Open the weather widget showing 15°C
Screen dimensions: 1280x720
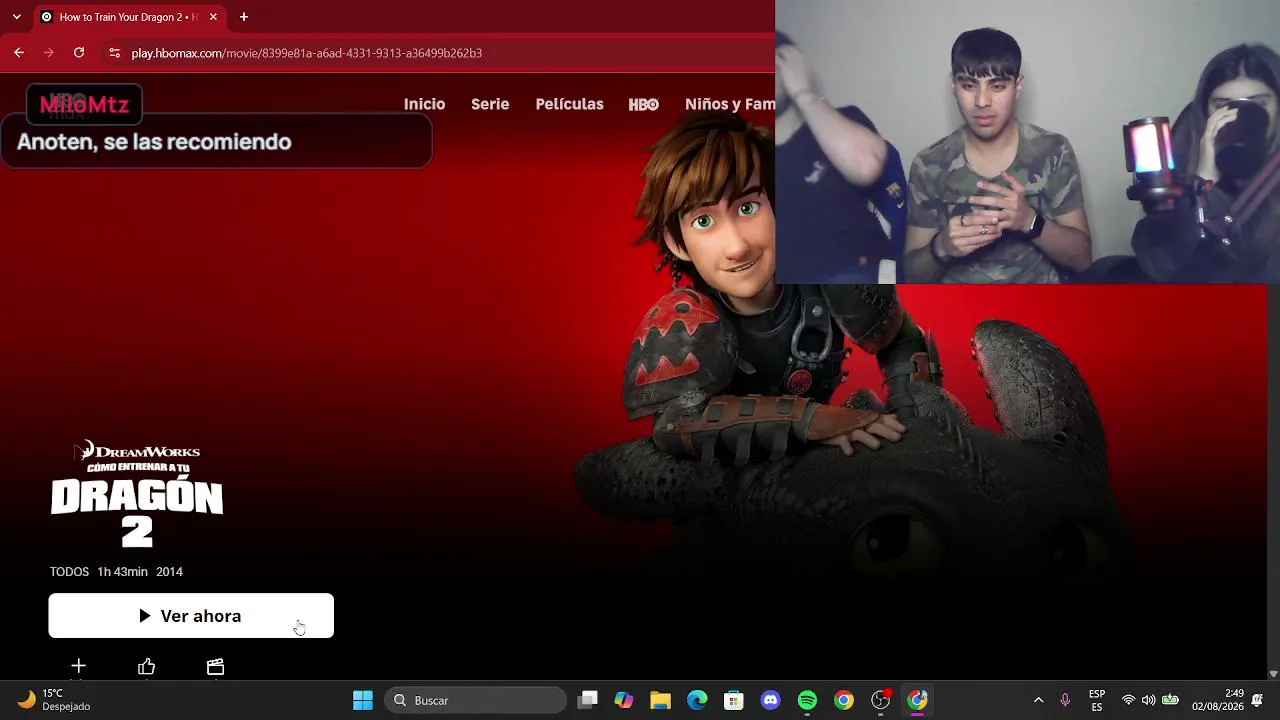[x=55, y=700]
